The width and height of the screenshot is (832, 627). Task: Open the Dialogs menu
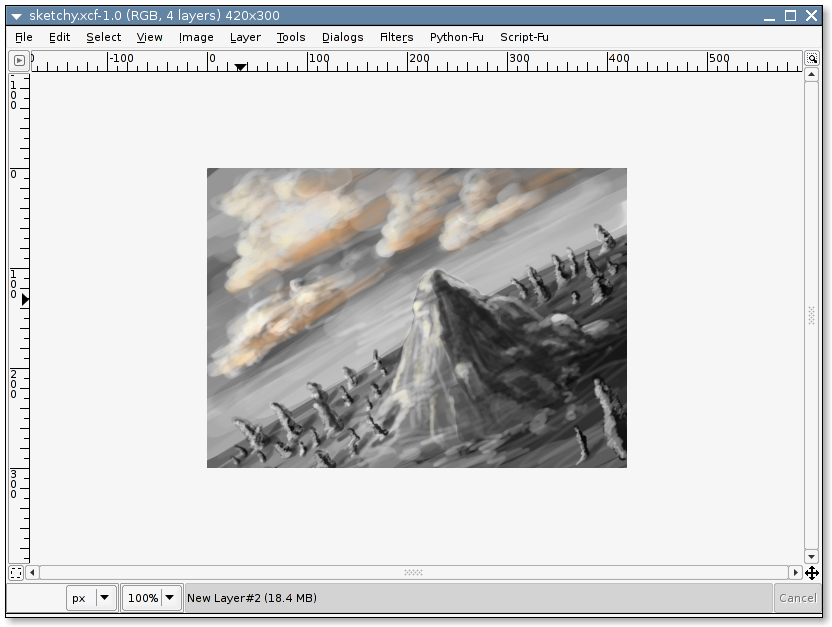(x=342, y=37)
